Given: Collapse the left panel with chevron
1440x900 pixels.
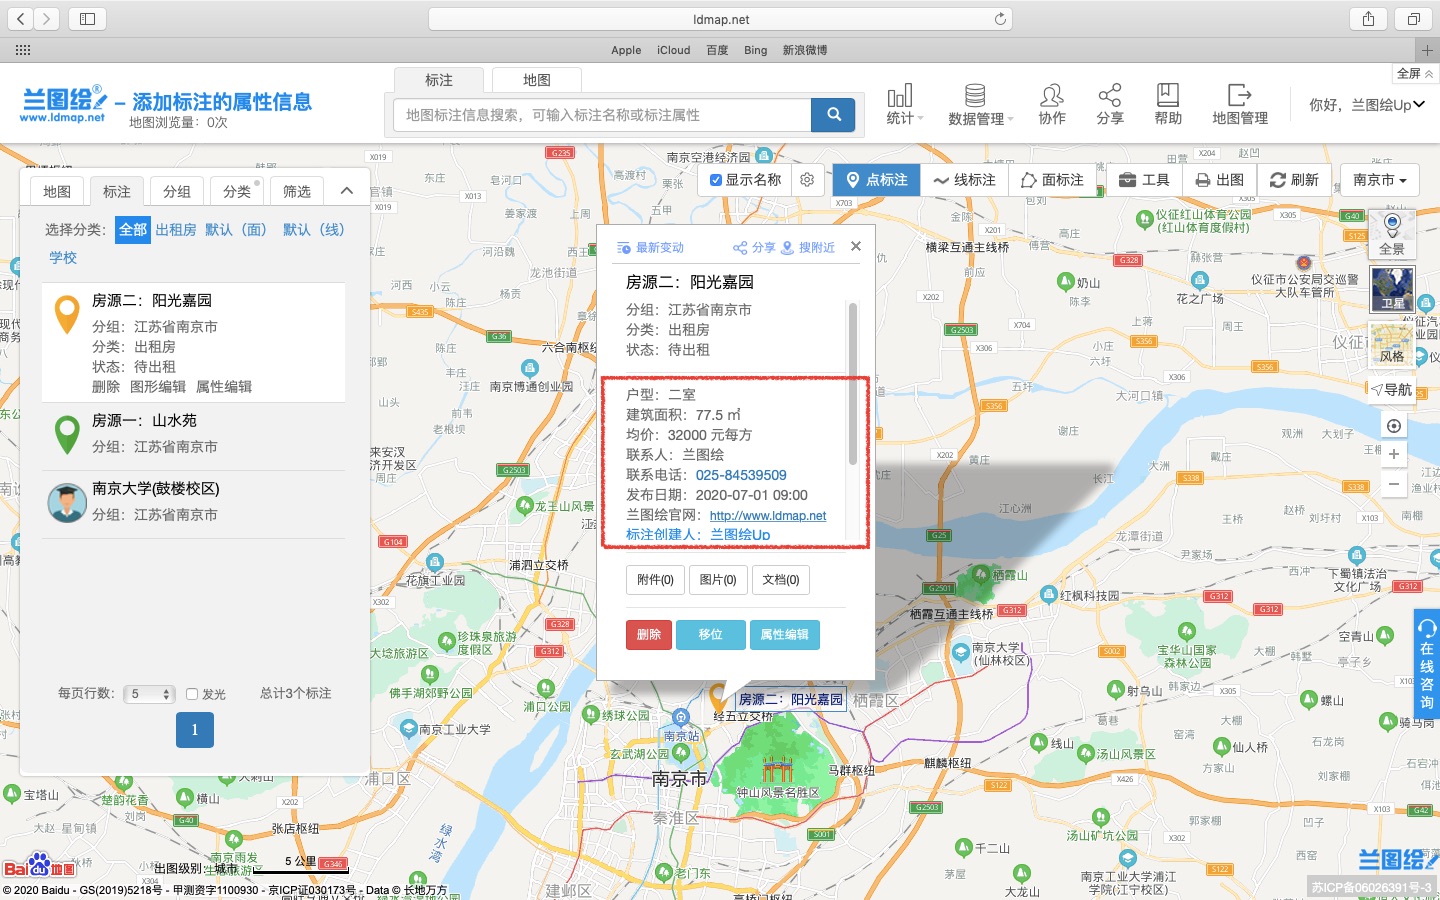Looking at the screenshot, I should coord(346,191).
